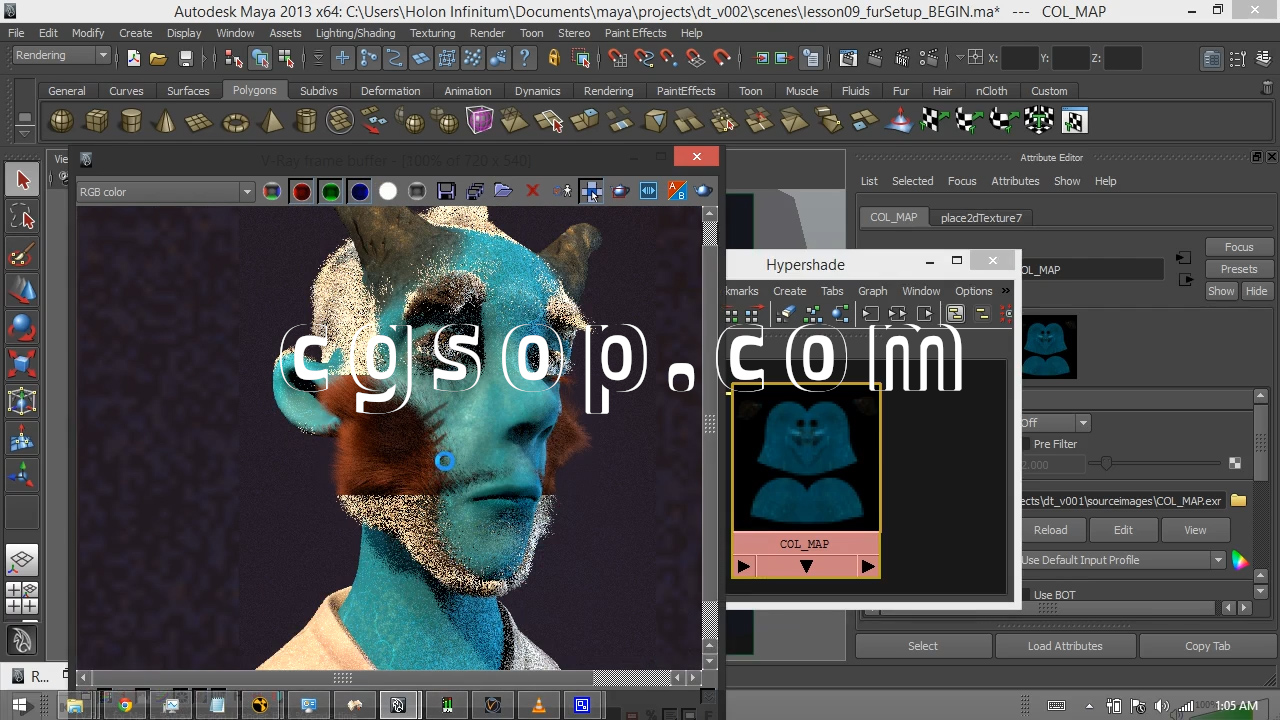
Task: Open the Texturing menu
Action: click(x=432, y=33)
